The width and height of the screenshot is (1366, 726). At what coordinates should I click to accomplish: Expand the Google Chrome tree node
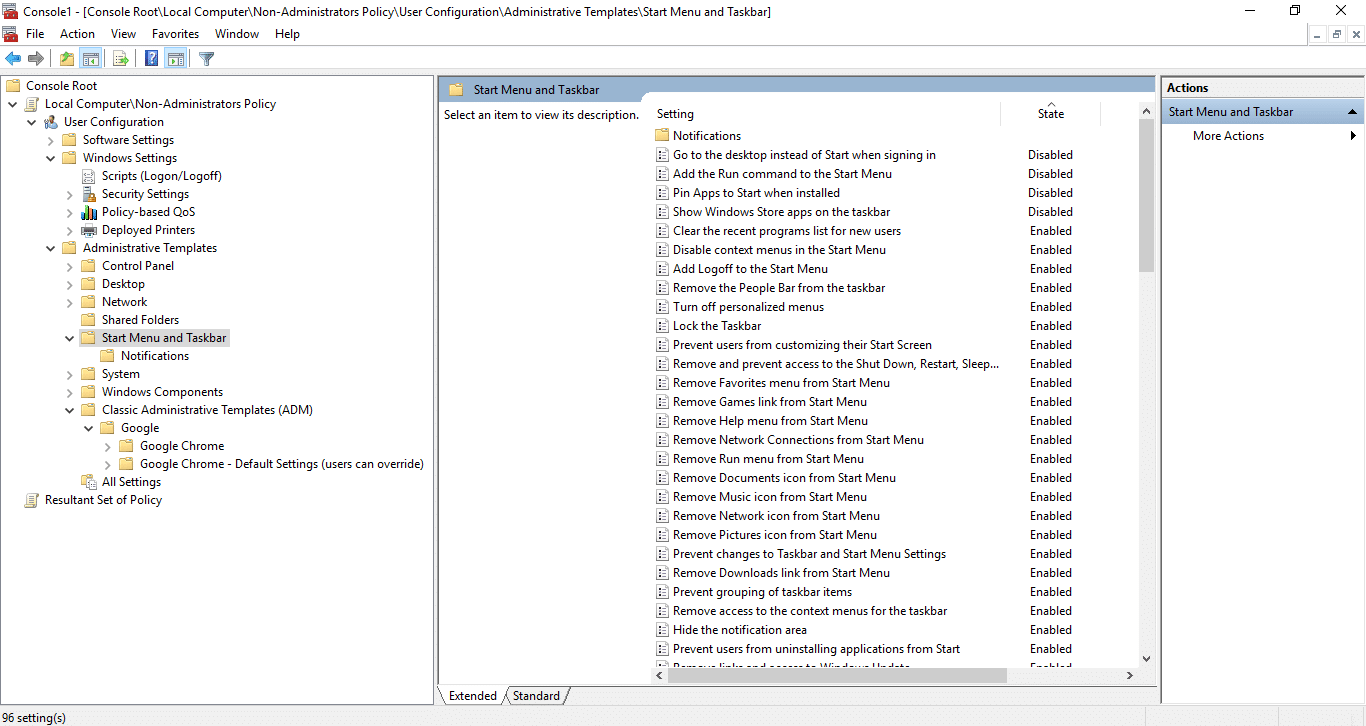tap(107, 446)
